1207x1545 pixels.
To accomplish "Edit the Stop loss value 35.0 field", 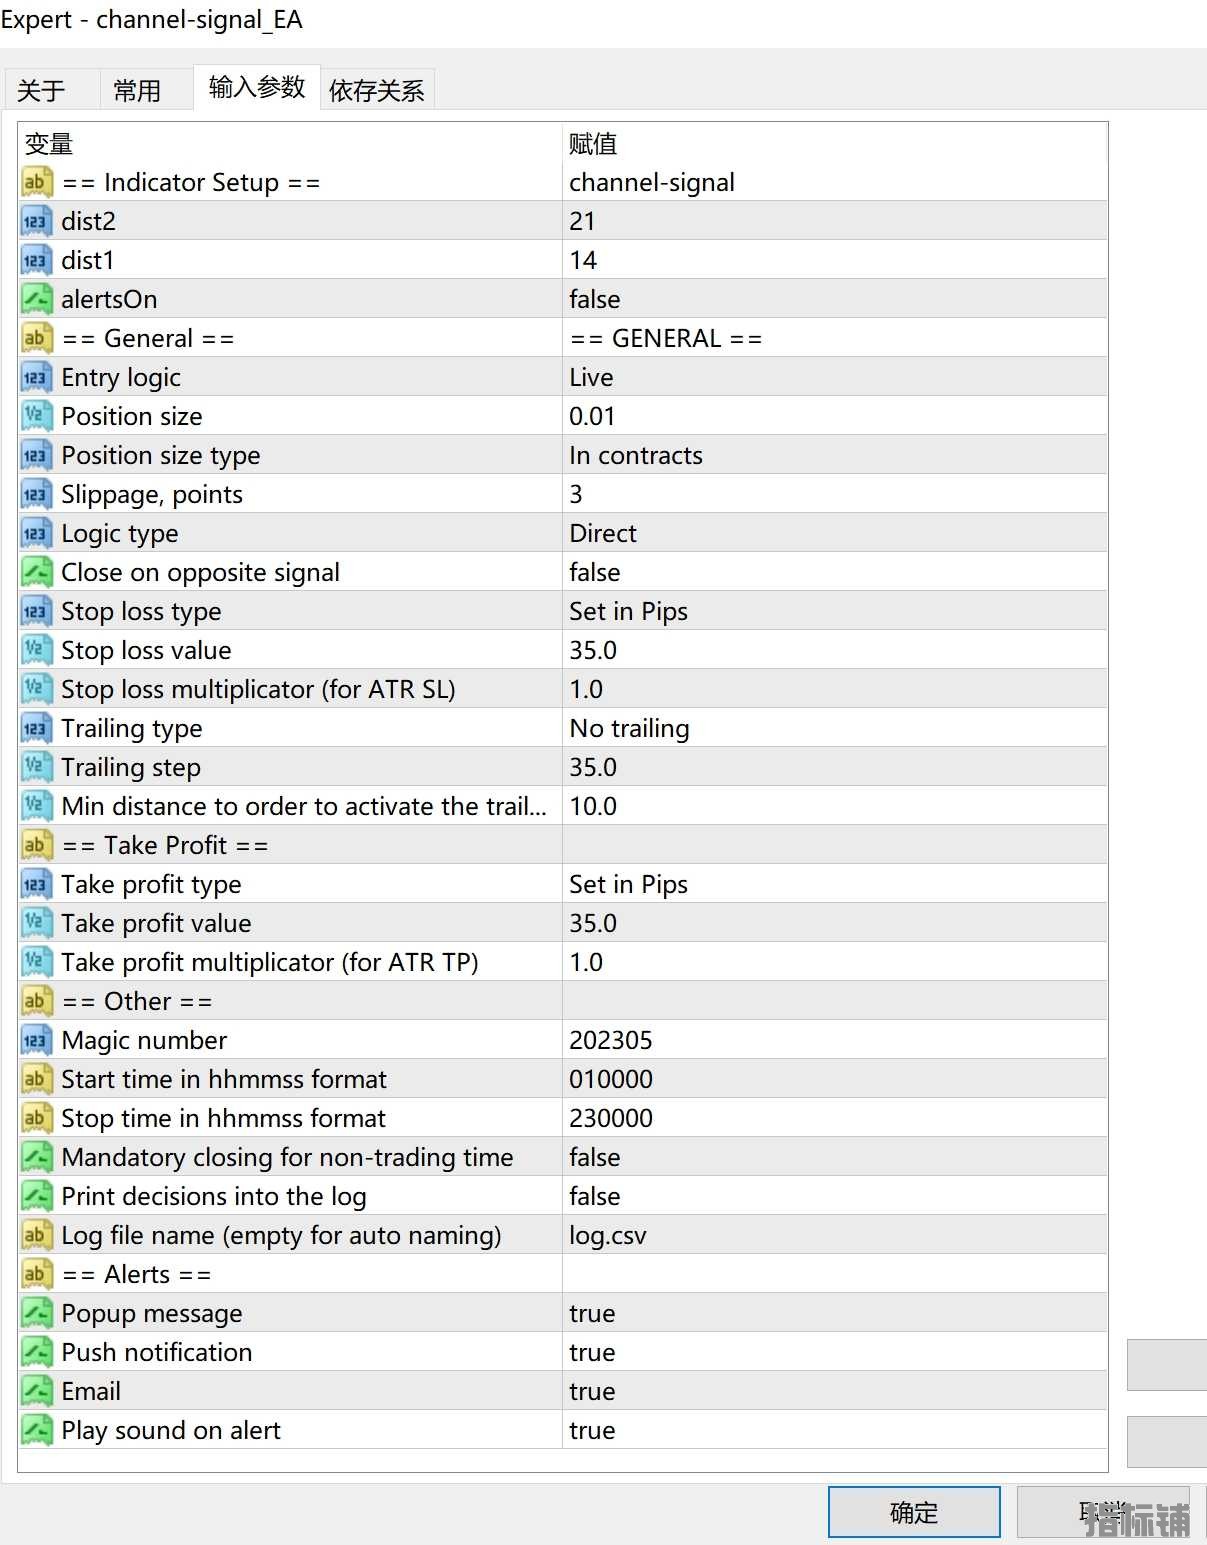I will coord(593,650).
